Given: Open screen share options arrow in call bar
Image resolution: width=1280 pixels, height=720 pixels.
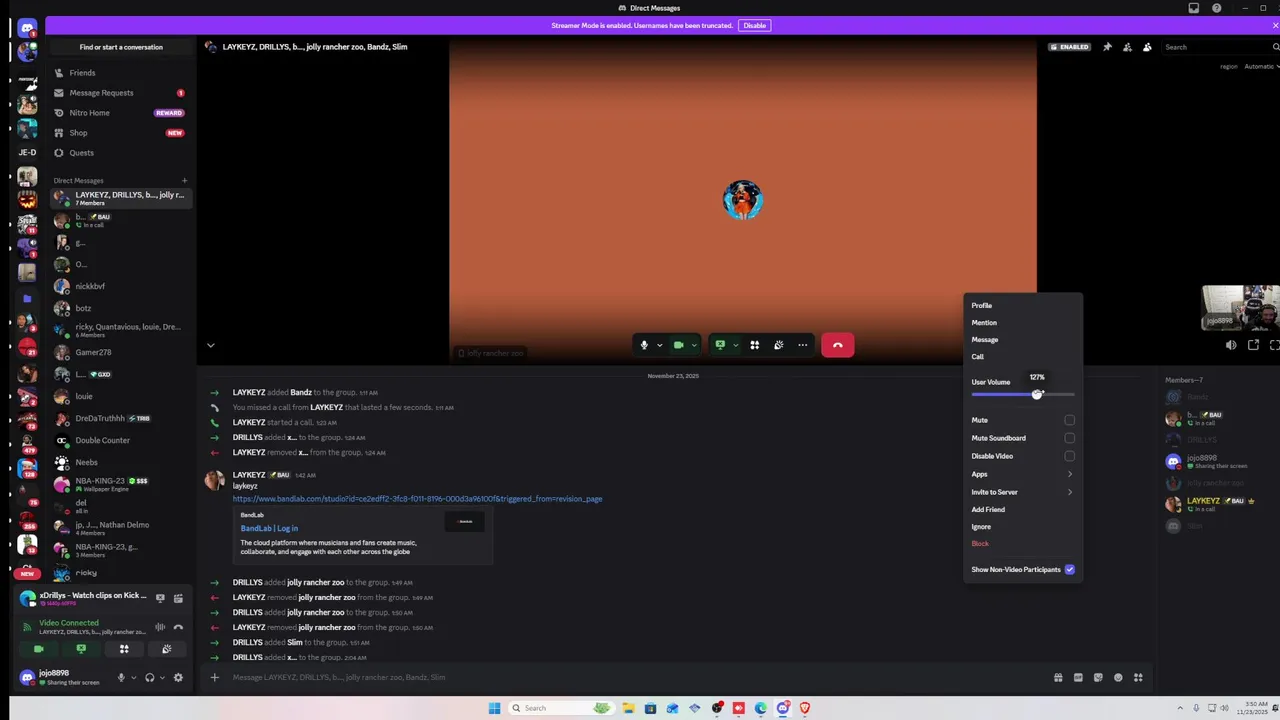Looking at the screenshot, I should pyautogui.click(x=735, y=345).
